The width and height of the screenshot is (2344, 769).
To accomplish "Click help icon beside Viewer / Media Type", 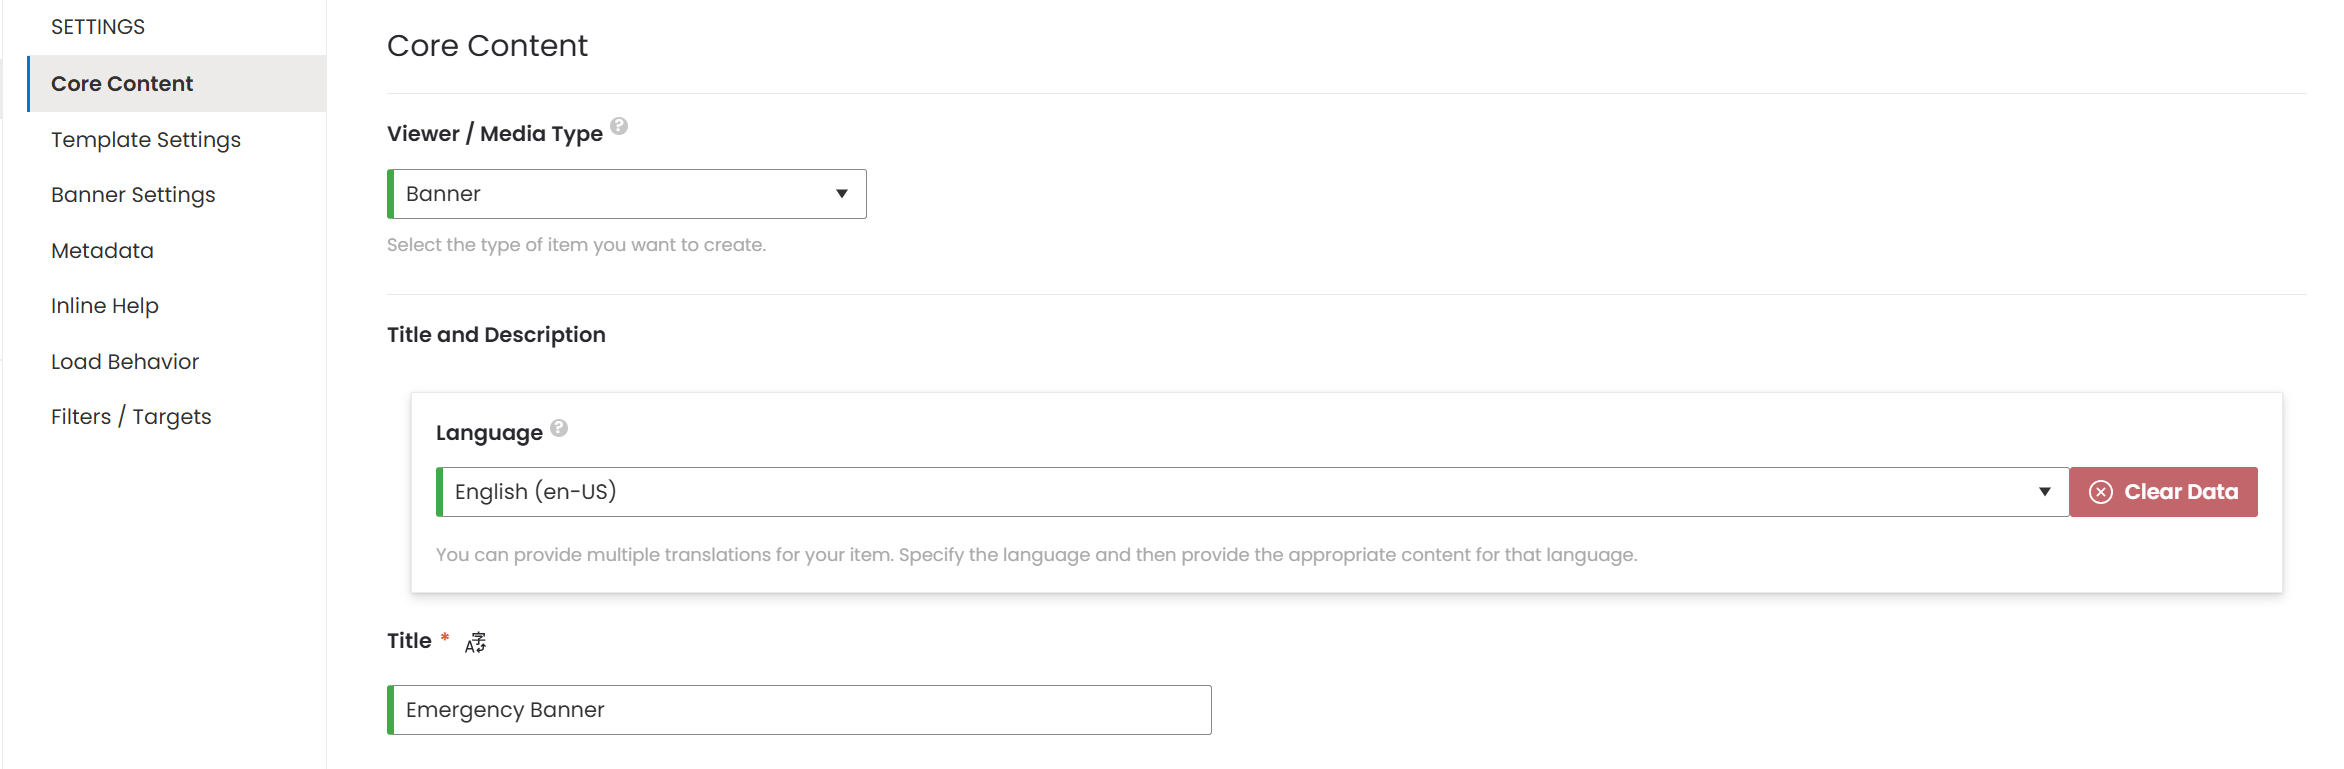I will pyautogui.click(x=619, y=126).
